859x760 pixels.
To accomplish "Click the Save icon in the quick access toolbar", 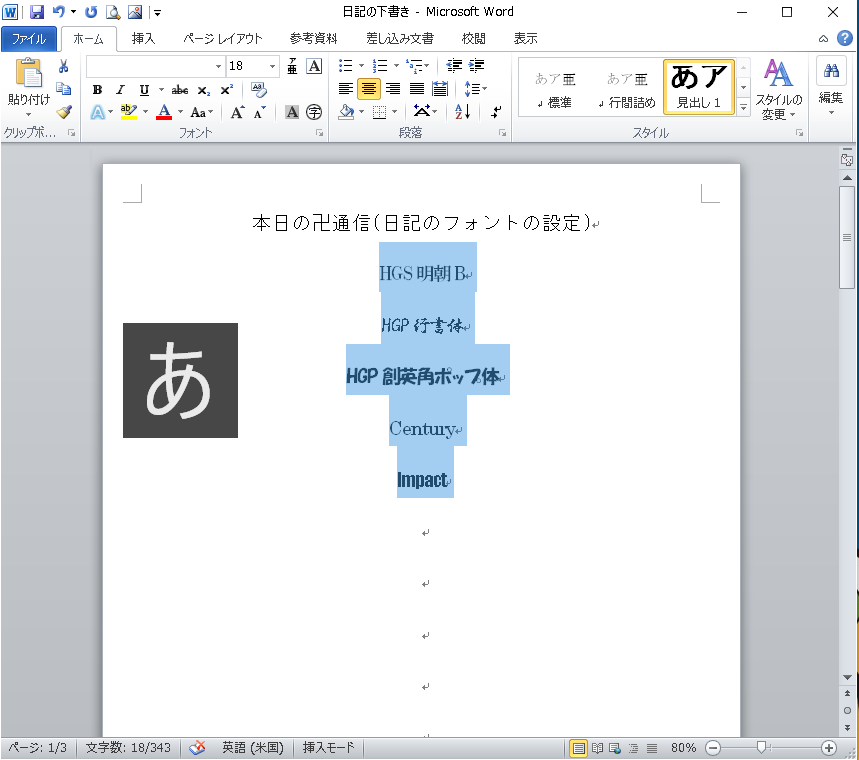I will point(37,12).
